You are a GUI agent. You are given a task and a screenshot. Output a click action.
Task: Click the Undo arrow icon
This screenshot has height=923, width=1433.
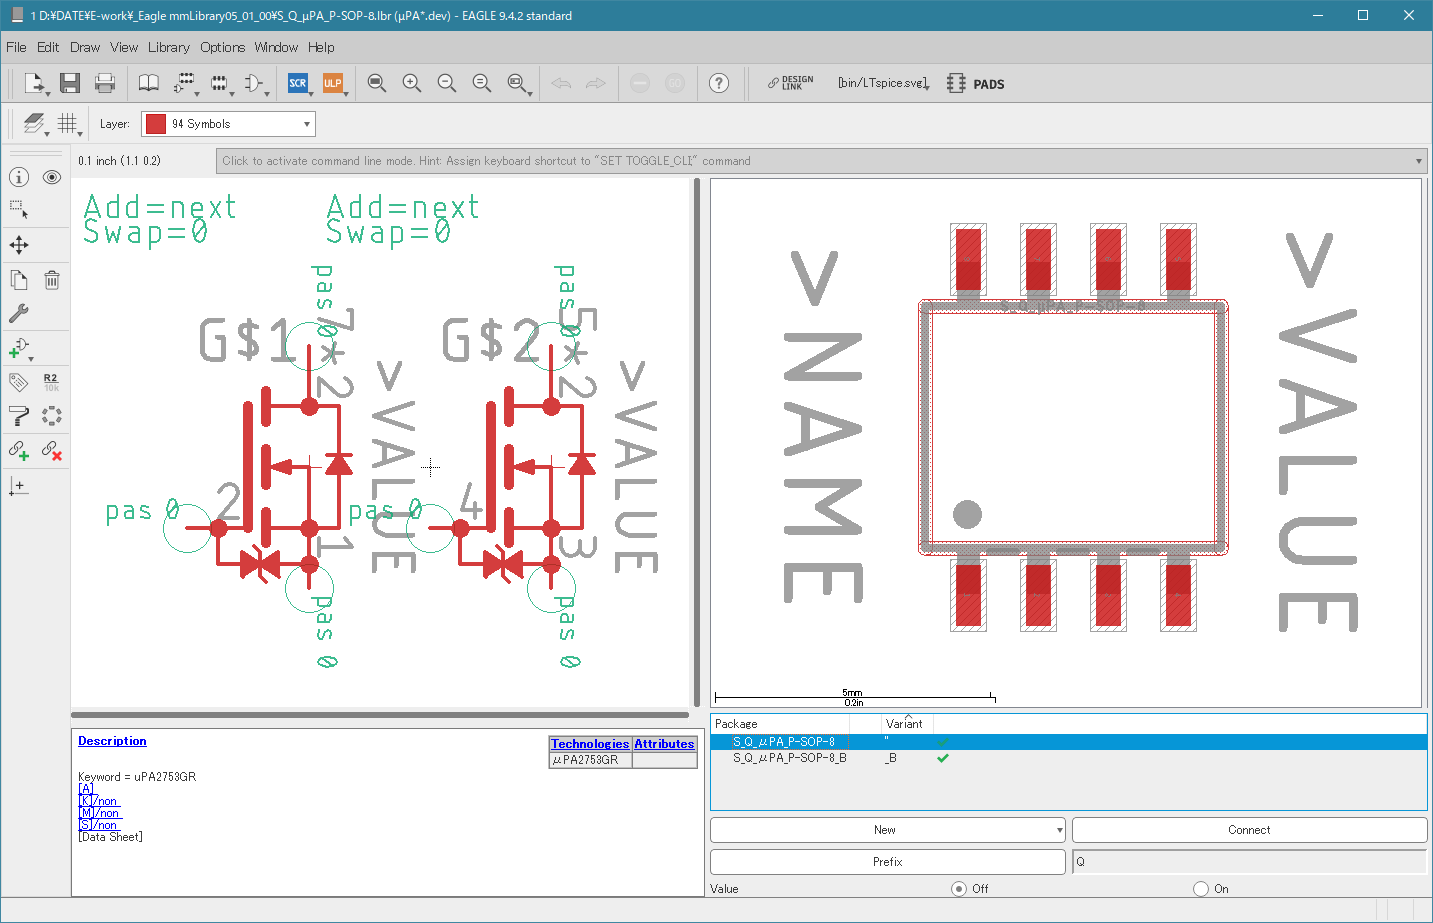tap(561, 83)
